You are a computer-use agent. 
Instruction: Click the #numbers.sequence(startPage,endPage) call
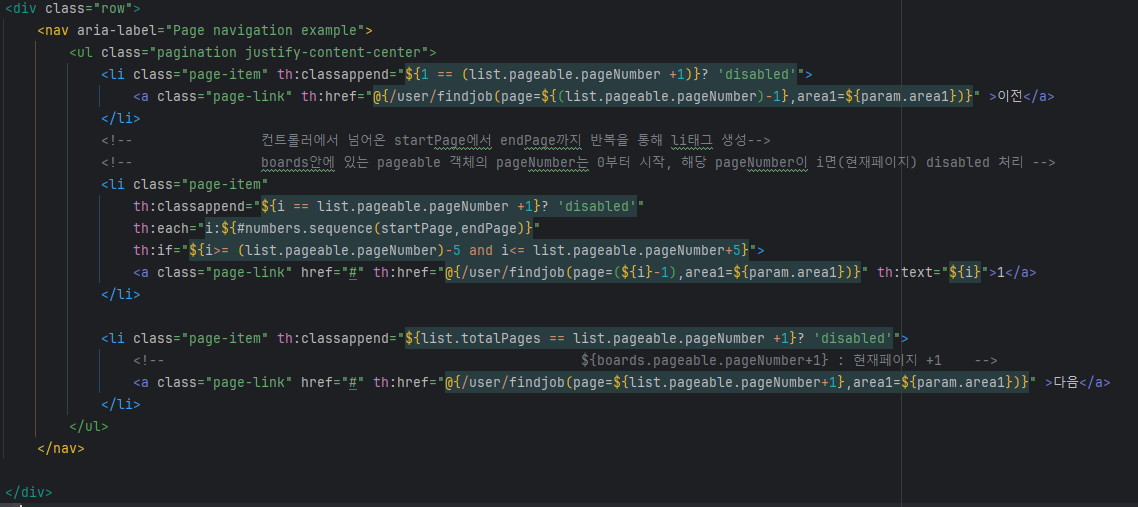tap(381, 228)
